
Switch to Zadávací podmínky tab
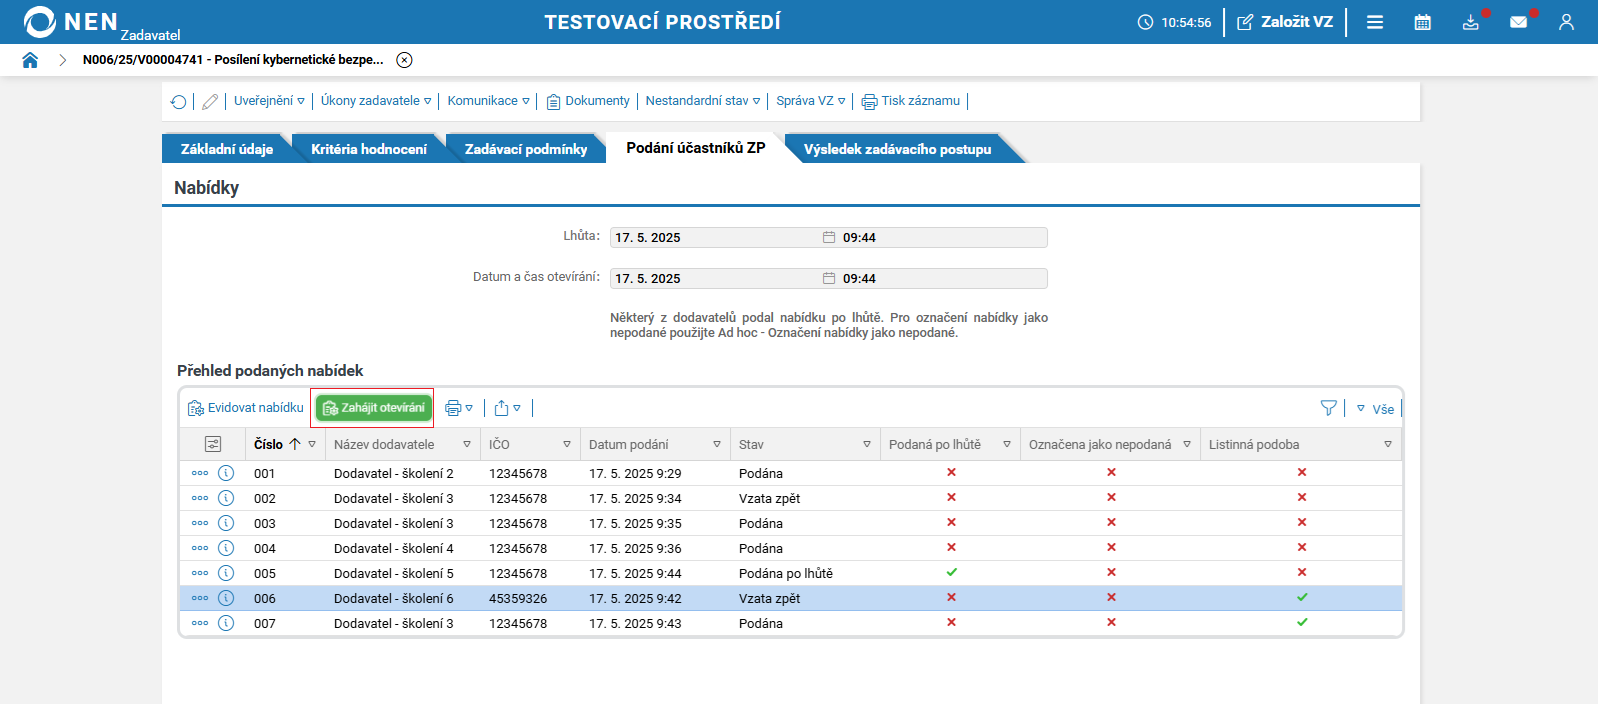526,149
